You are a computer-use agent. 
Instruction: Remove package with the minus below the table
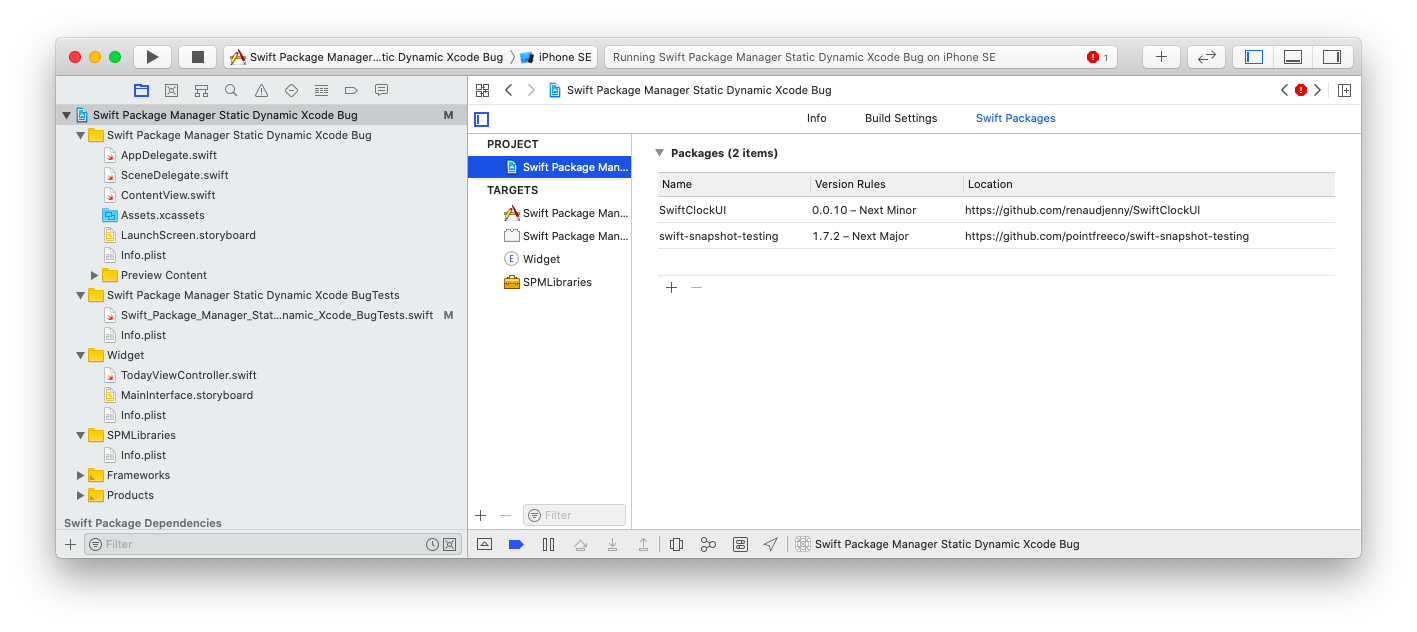(697, 288)
